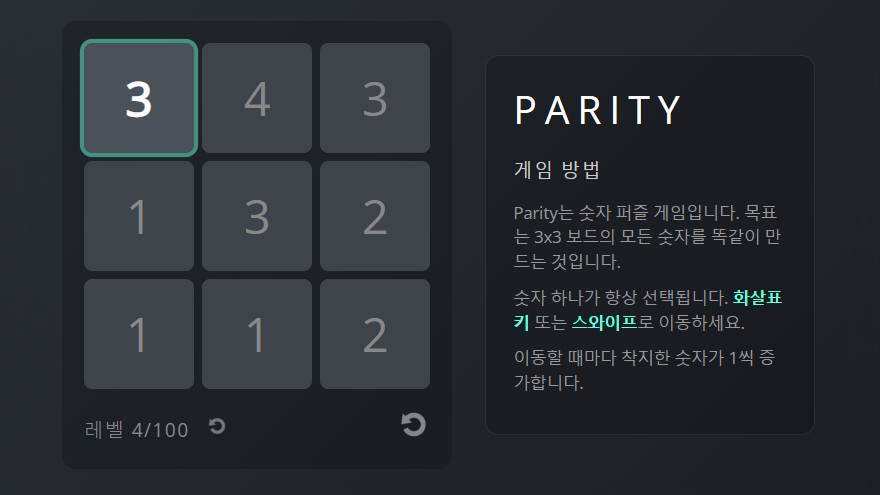Click the 레벨 4/100 level indicator

tap(137, 430)
